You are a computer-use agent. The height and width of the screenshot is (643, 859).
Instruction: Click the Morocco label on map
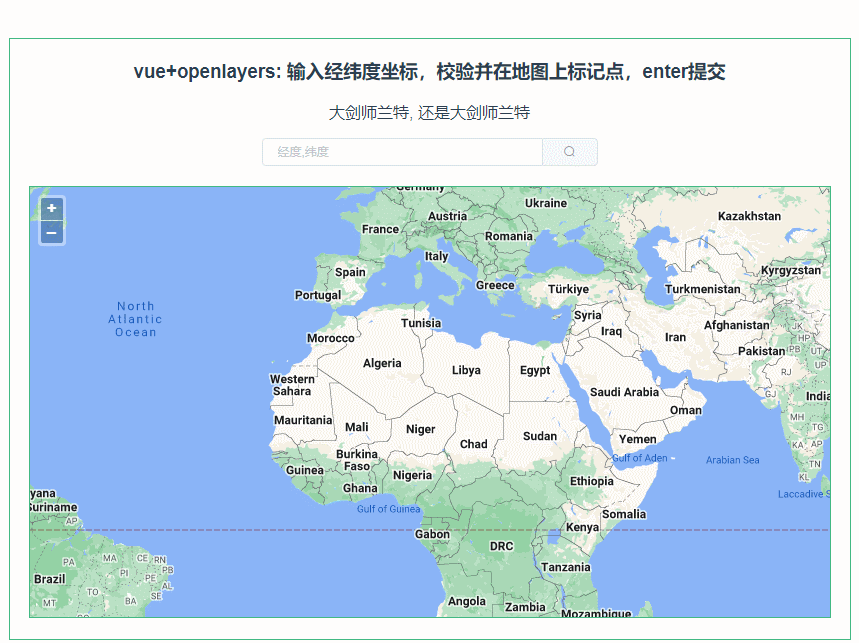(x=330, y=338)
